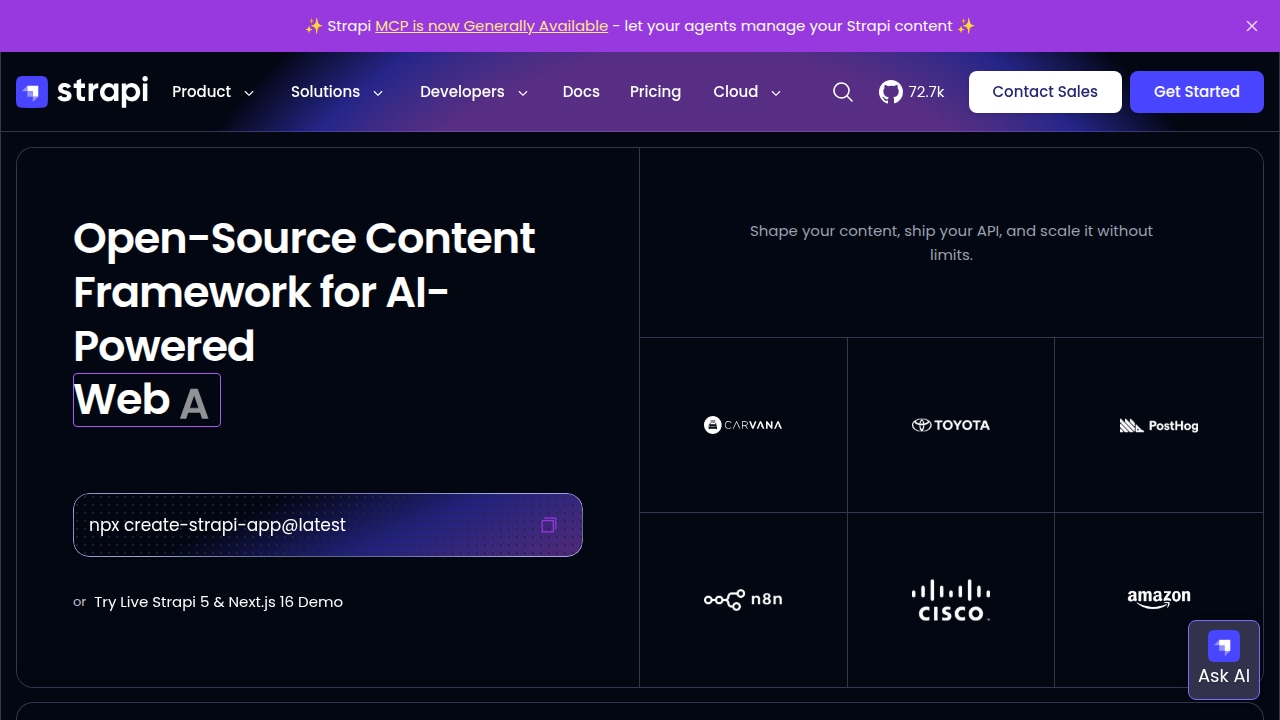Click the Strapi logo in the header
Image resolution: width=1280 pixels, height=720 pixels.
click(x=82, y=91)
